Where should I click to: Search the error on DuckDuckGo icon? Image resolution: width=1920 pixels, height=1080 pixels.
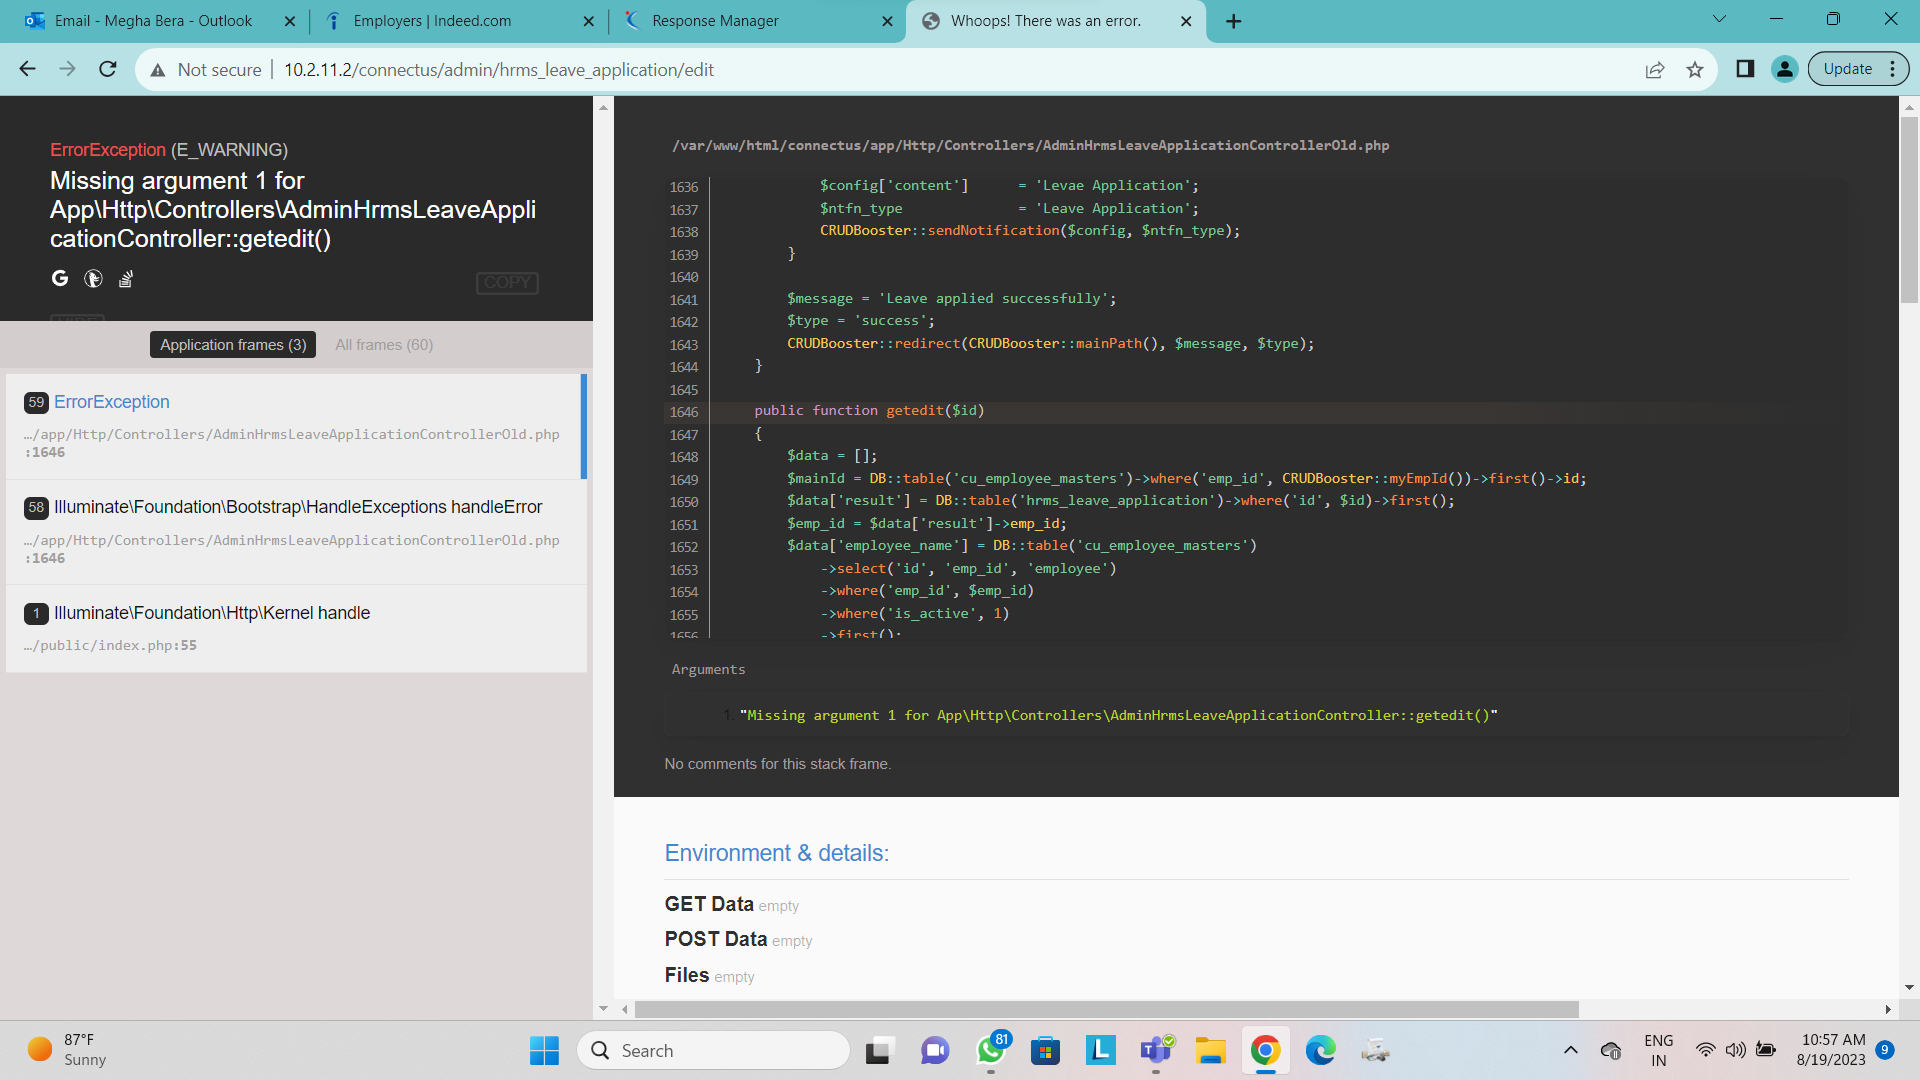pyautogui.click(x=93, y=279)
